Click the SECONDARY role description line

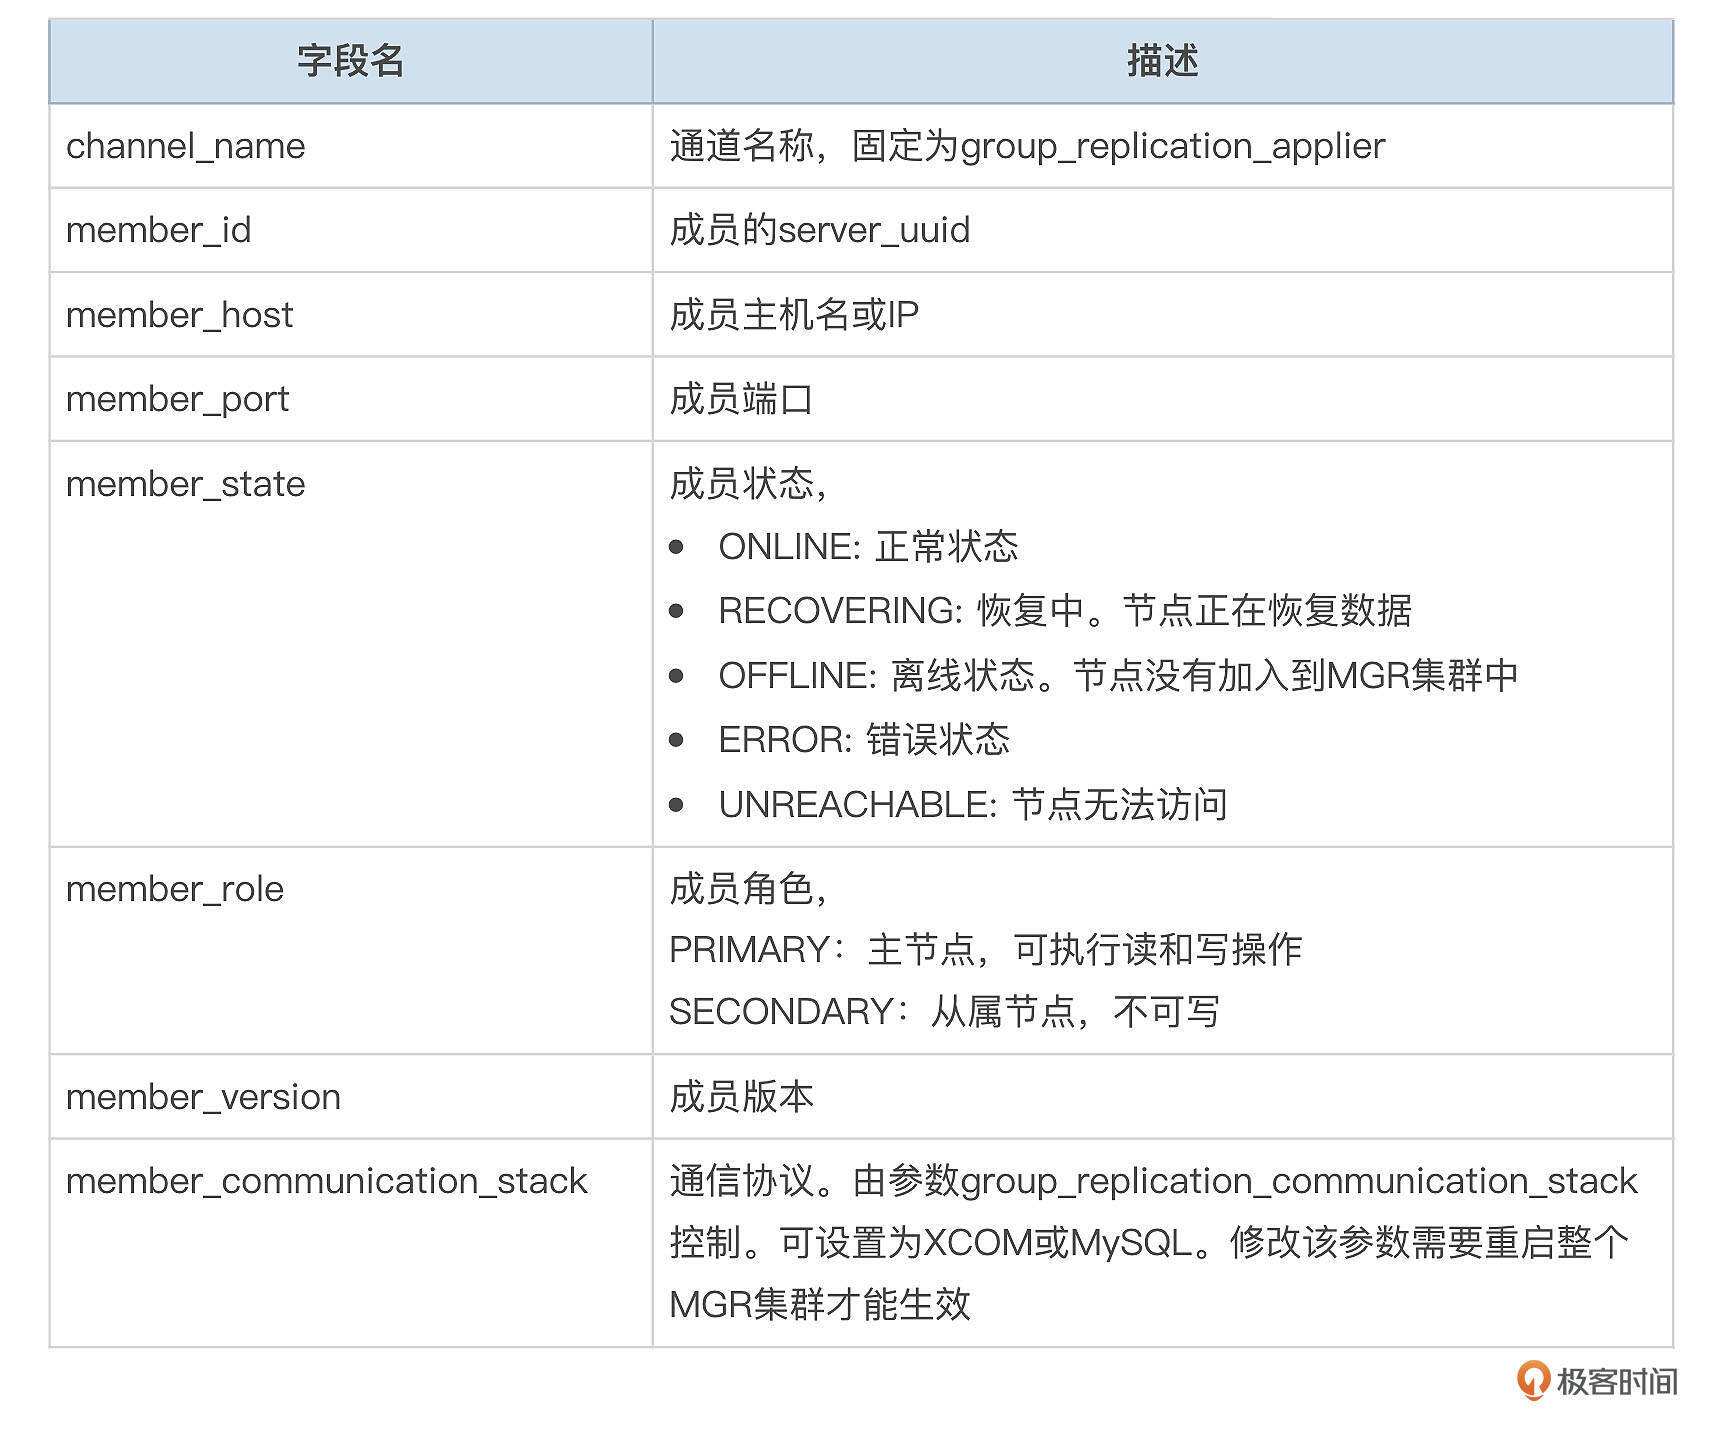tap(944, 1012)
